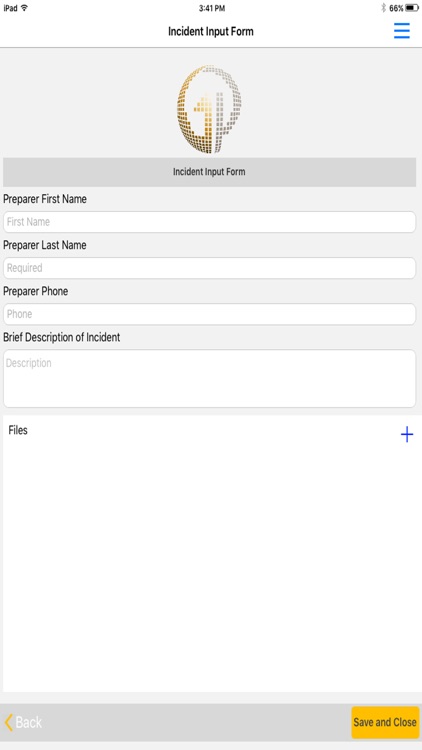422x750 pixels.
Task: Tap the Bluetooth icon in status bar
Action: (383, 8)
